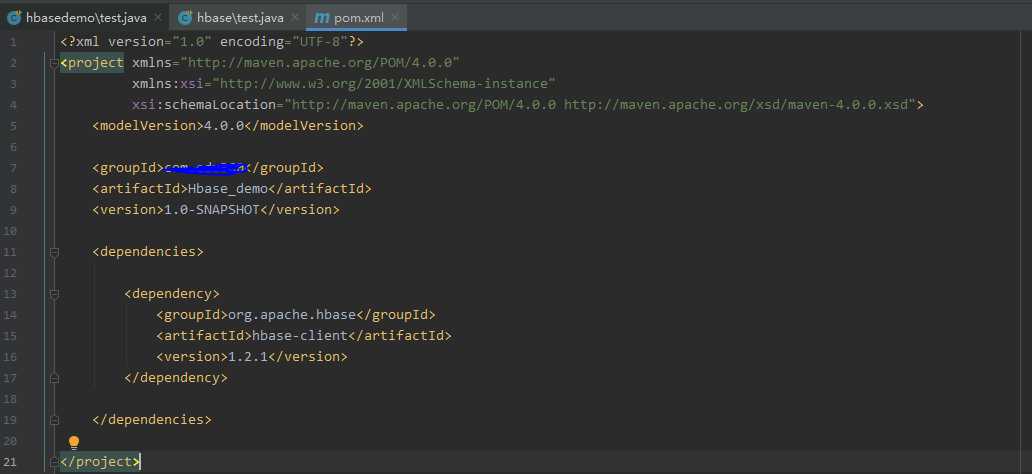This screenshot has width=1032, height=474.
Task: Switch to the hbase\test.java tab
Action: 238,17
